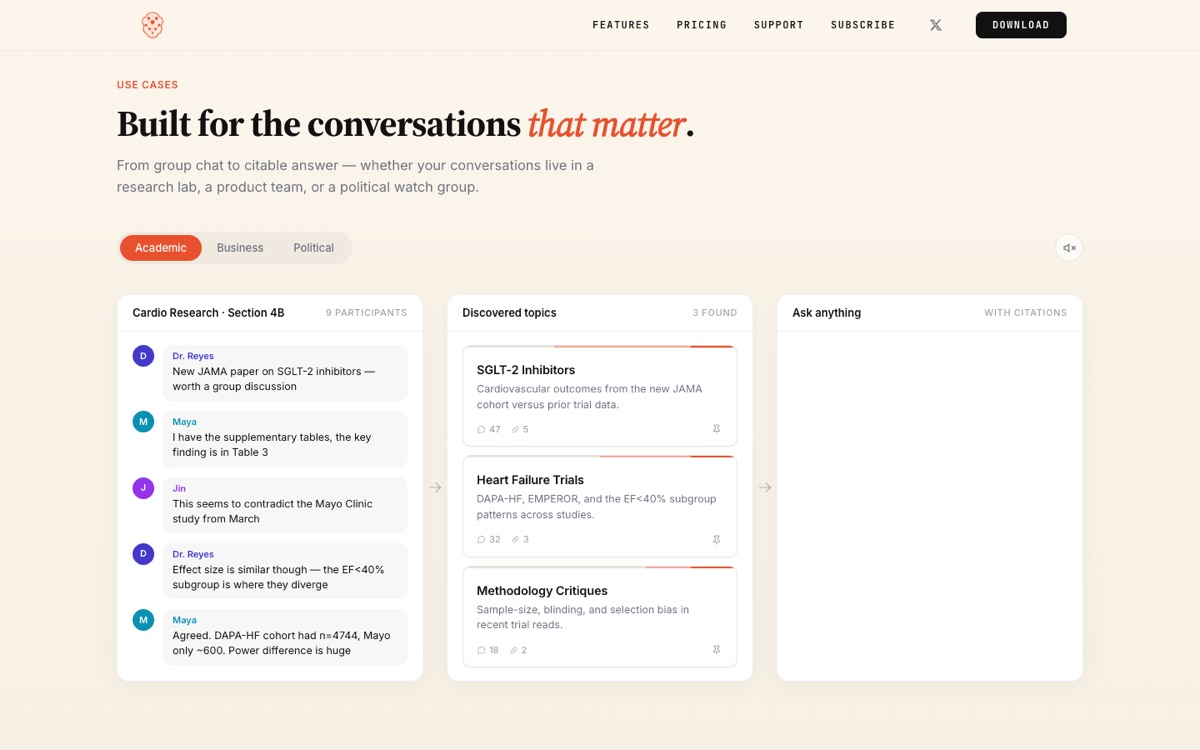Click the "Discovered topics" heading
Viewport: 1200px width, 750px height.
[509, 313]
